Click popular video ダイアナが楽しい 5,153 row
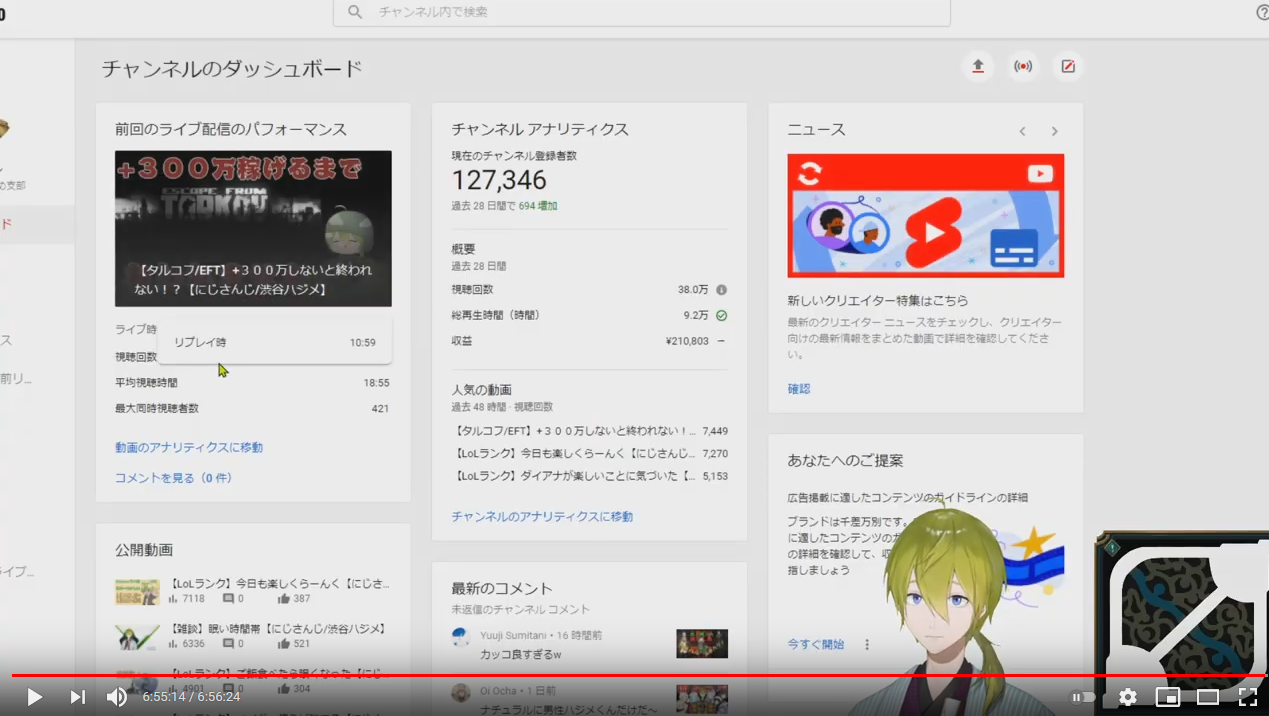This screenshot has height=716, width=1269. [589, 477]
